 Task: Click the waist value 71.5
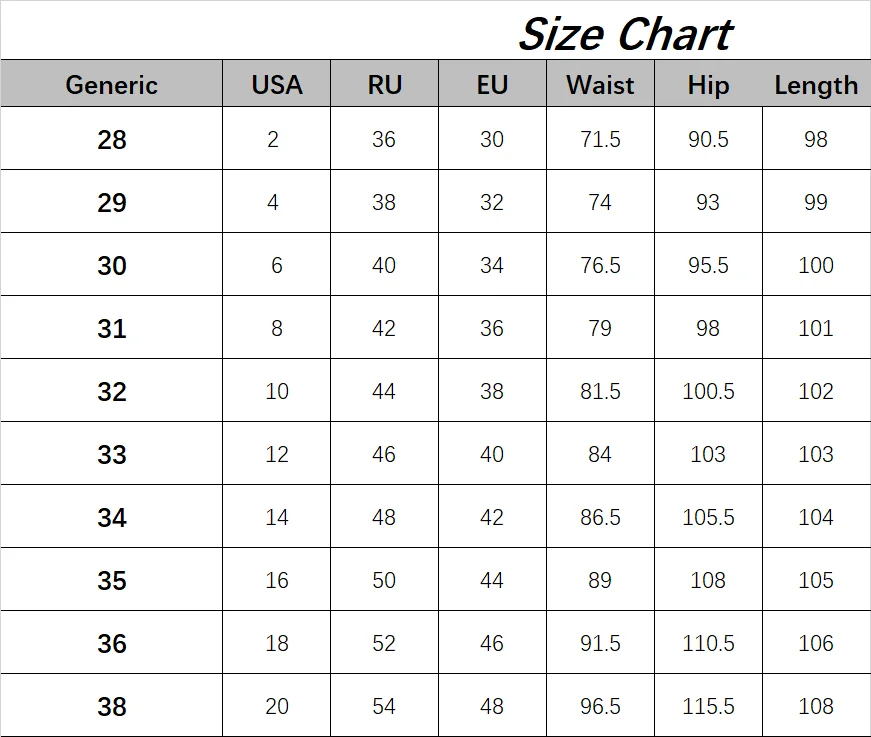600,140
